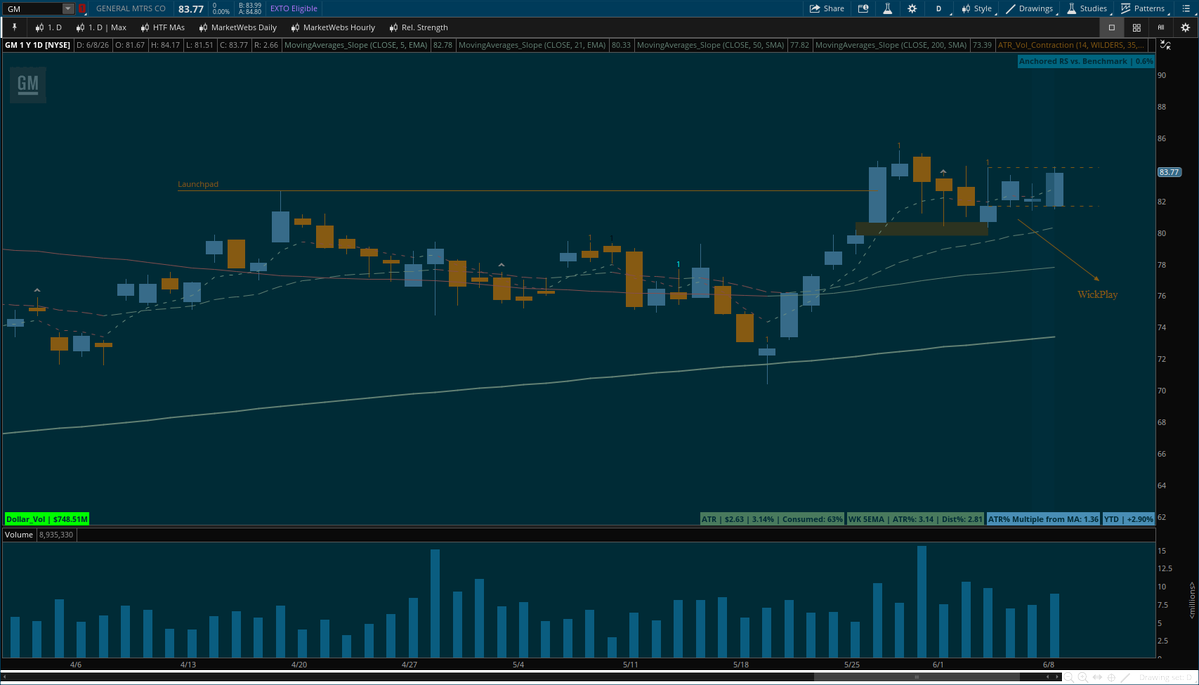
Task: Switch to four-chart grid layout icon
Action: point(1137,28)
